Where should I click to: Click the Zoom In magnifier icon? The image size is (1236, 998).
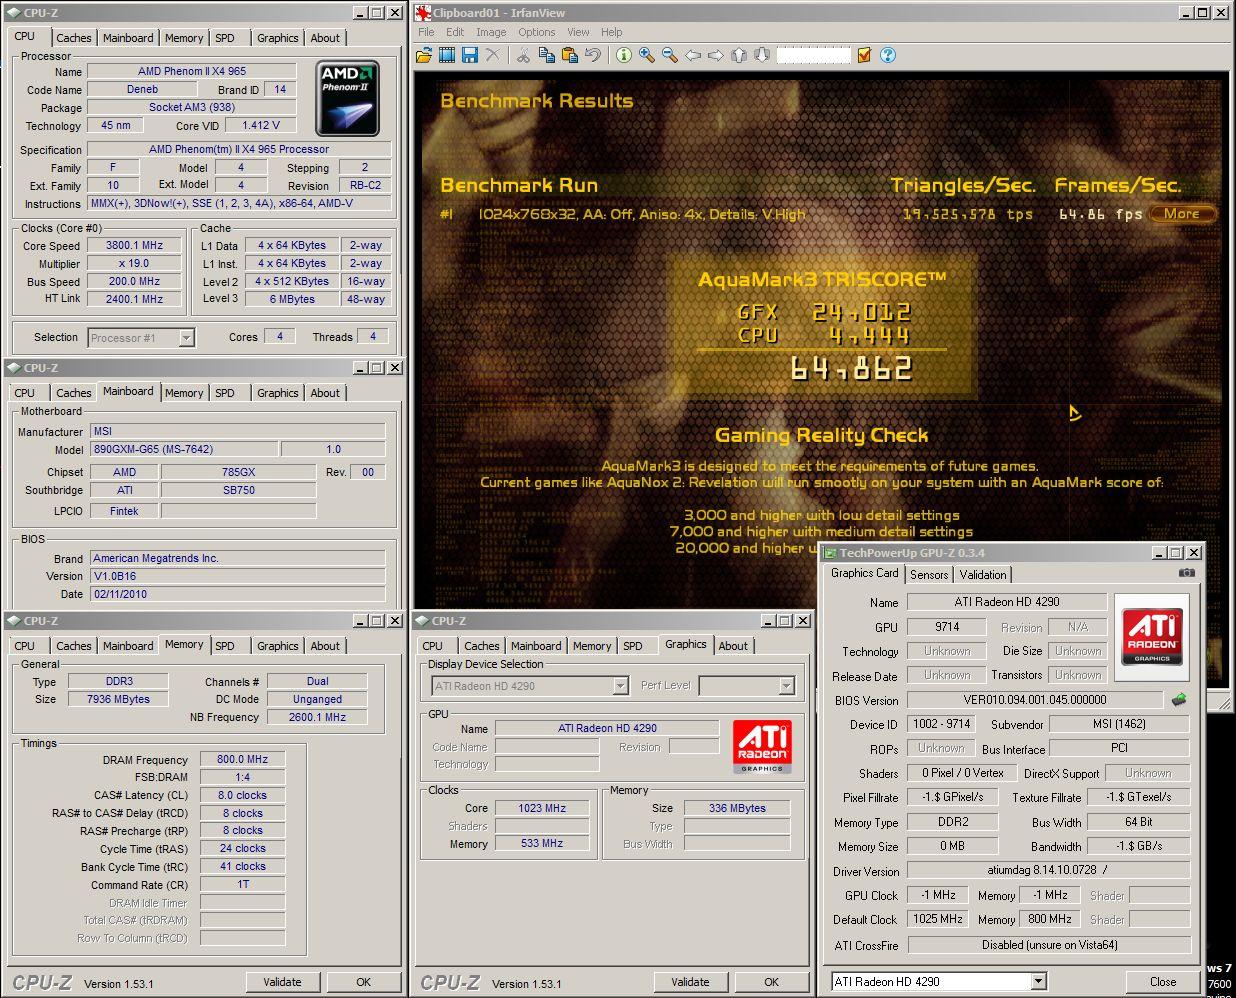(x=647, y=55)
